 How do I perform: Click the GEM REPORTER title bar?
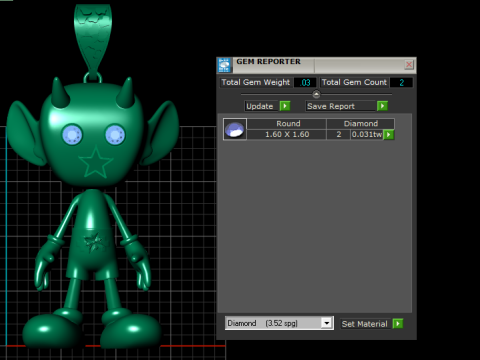click(x=316, y=65)
